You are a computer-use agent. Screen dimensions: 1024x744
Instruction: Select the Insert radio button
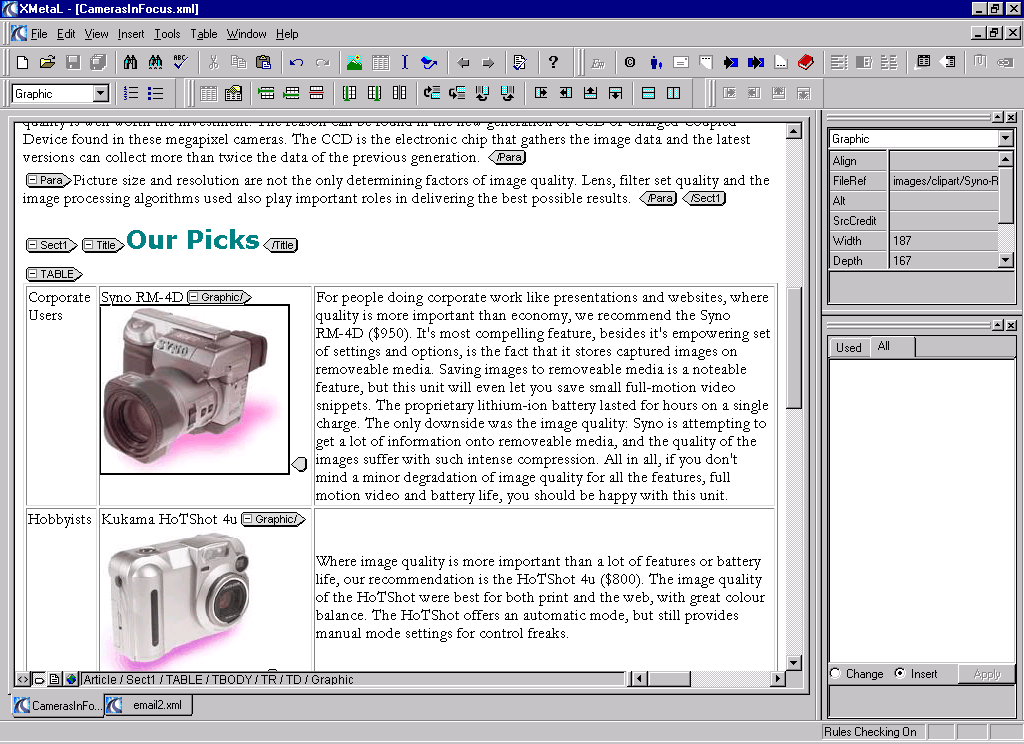pos(900,673)
